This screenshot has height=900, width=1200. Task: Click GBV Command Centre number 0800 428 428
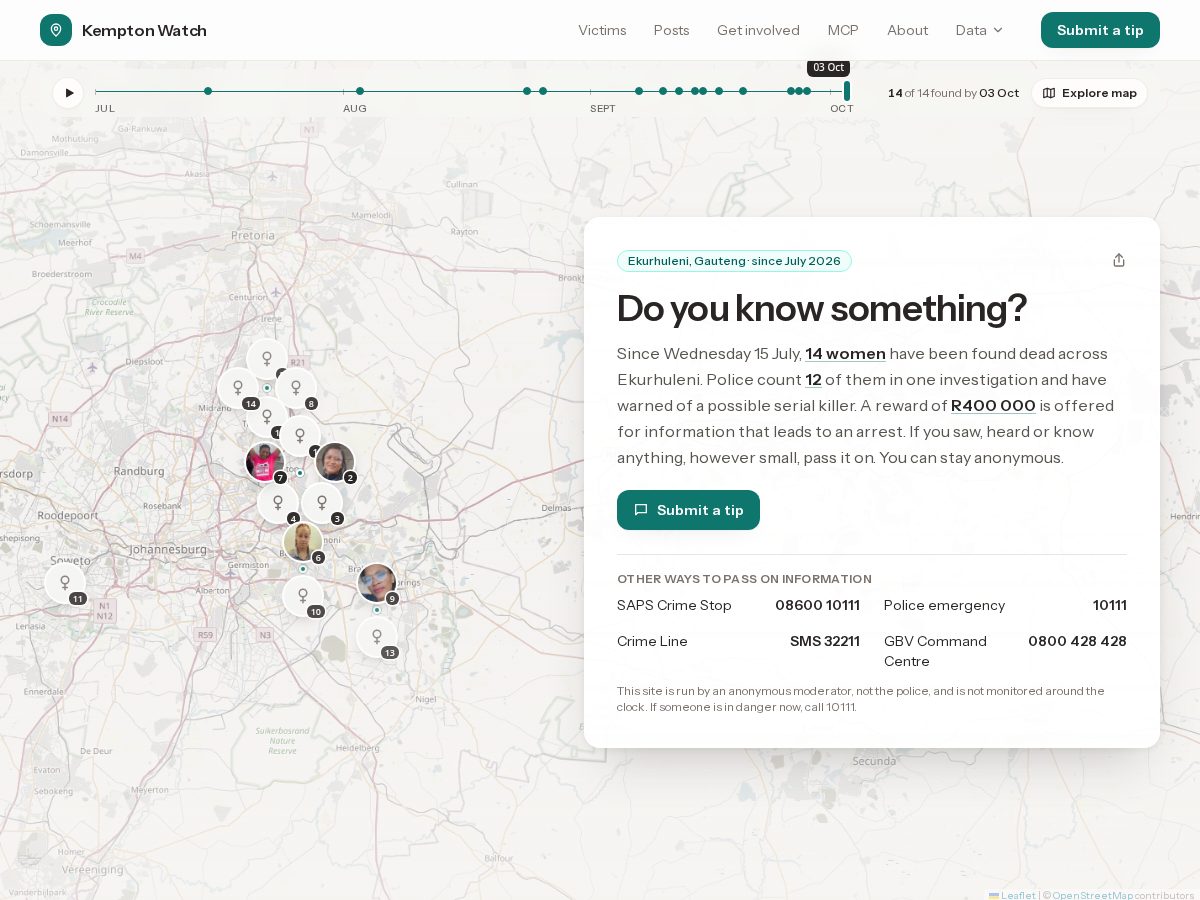1077,642
